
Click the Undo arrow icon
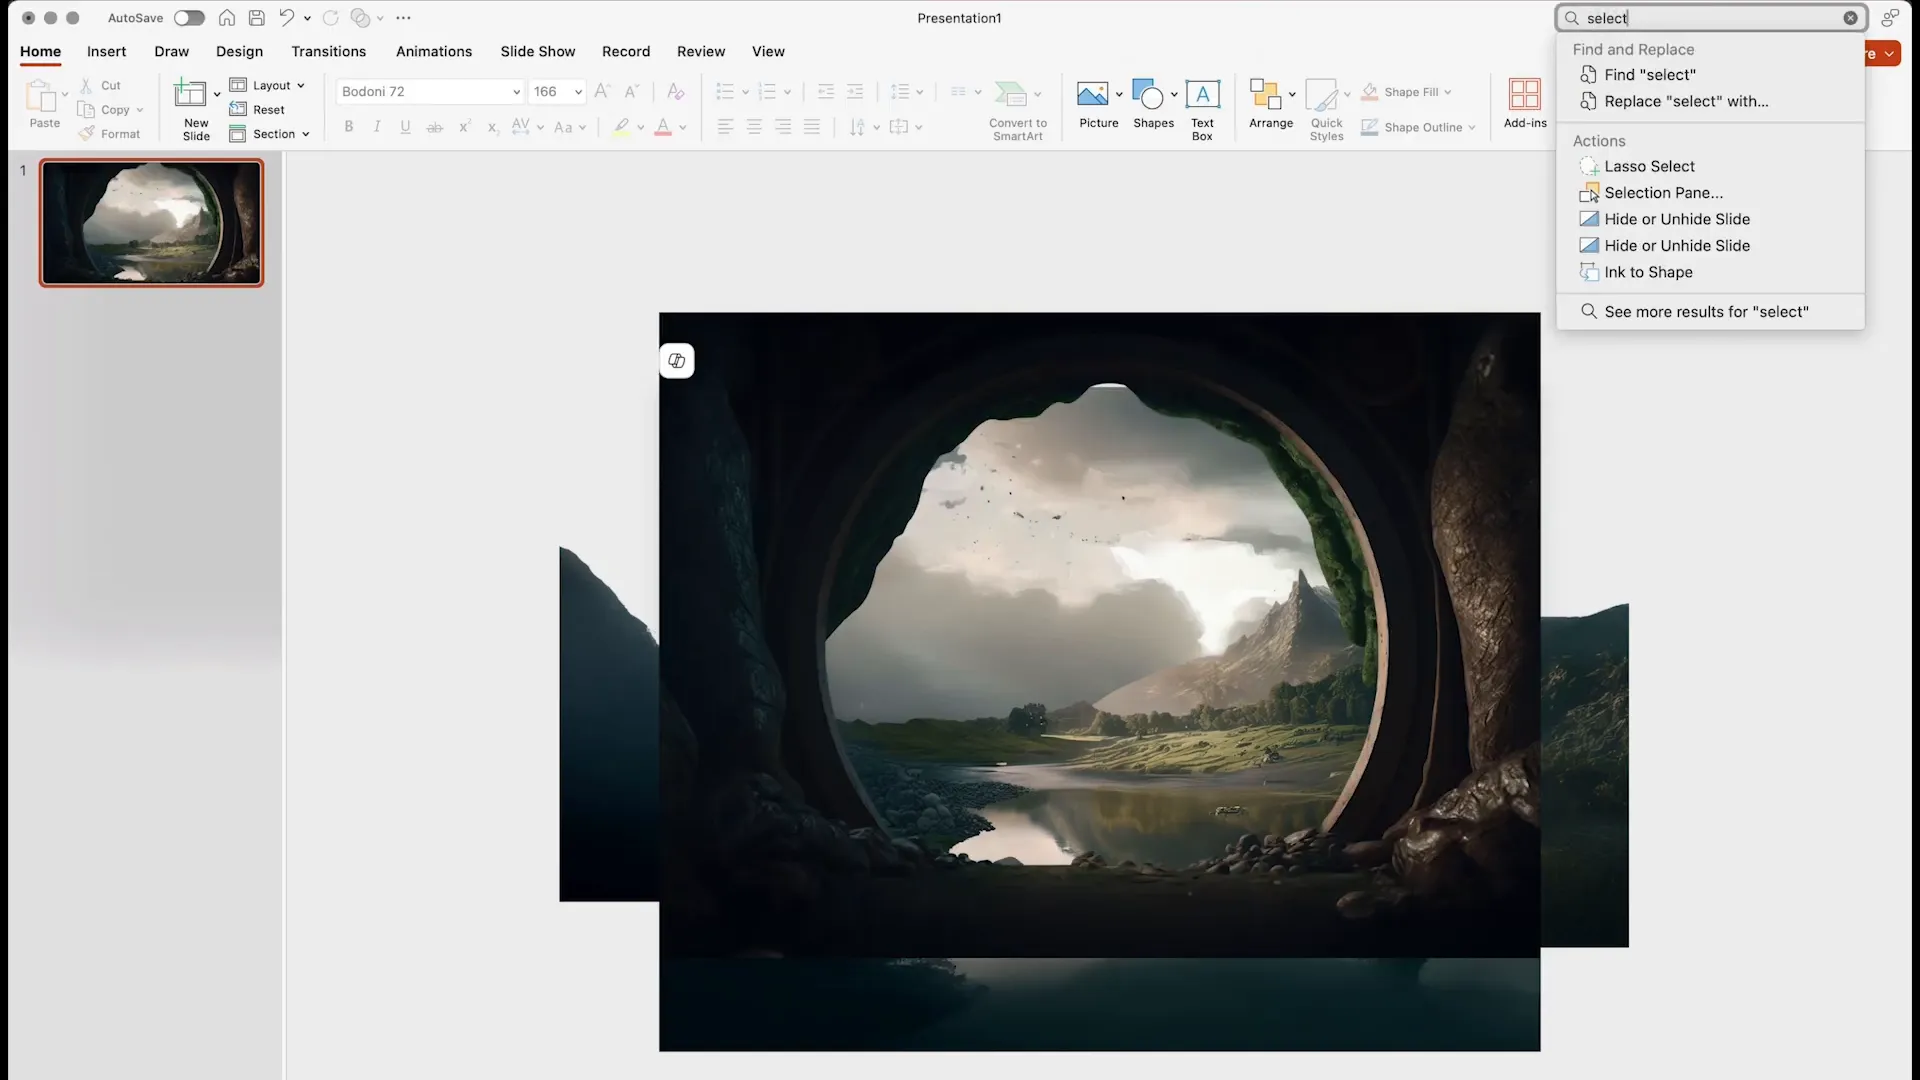tap(287, 18)
